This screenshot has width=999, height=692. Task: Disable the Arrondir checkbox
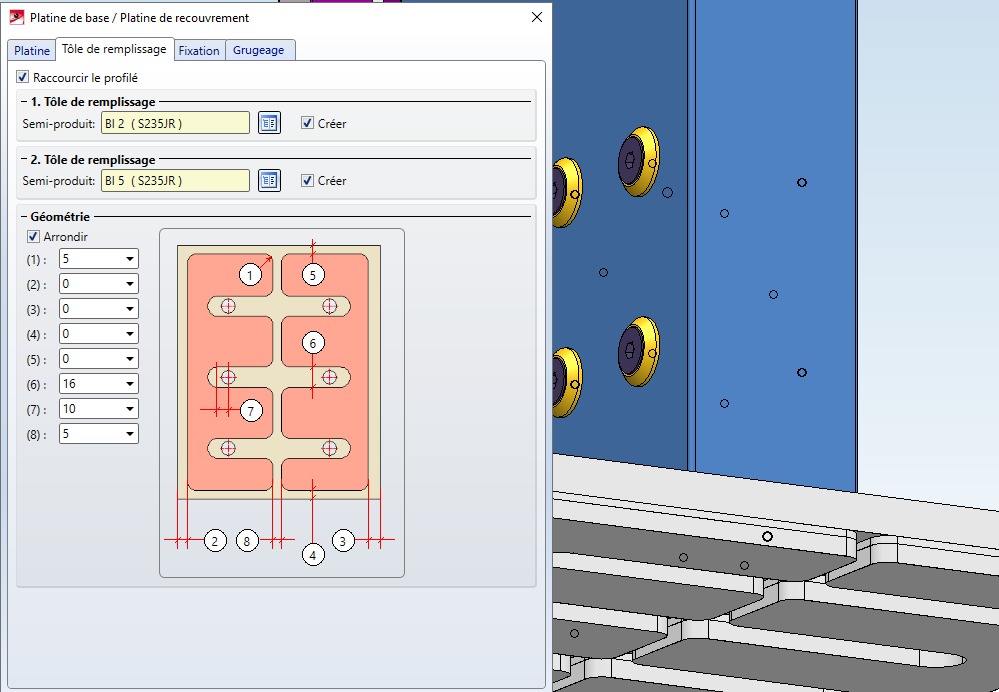tap(34, 237)
